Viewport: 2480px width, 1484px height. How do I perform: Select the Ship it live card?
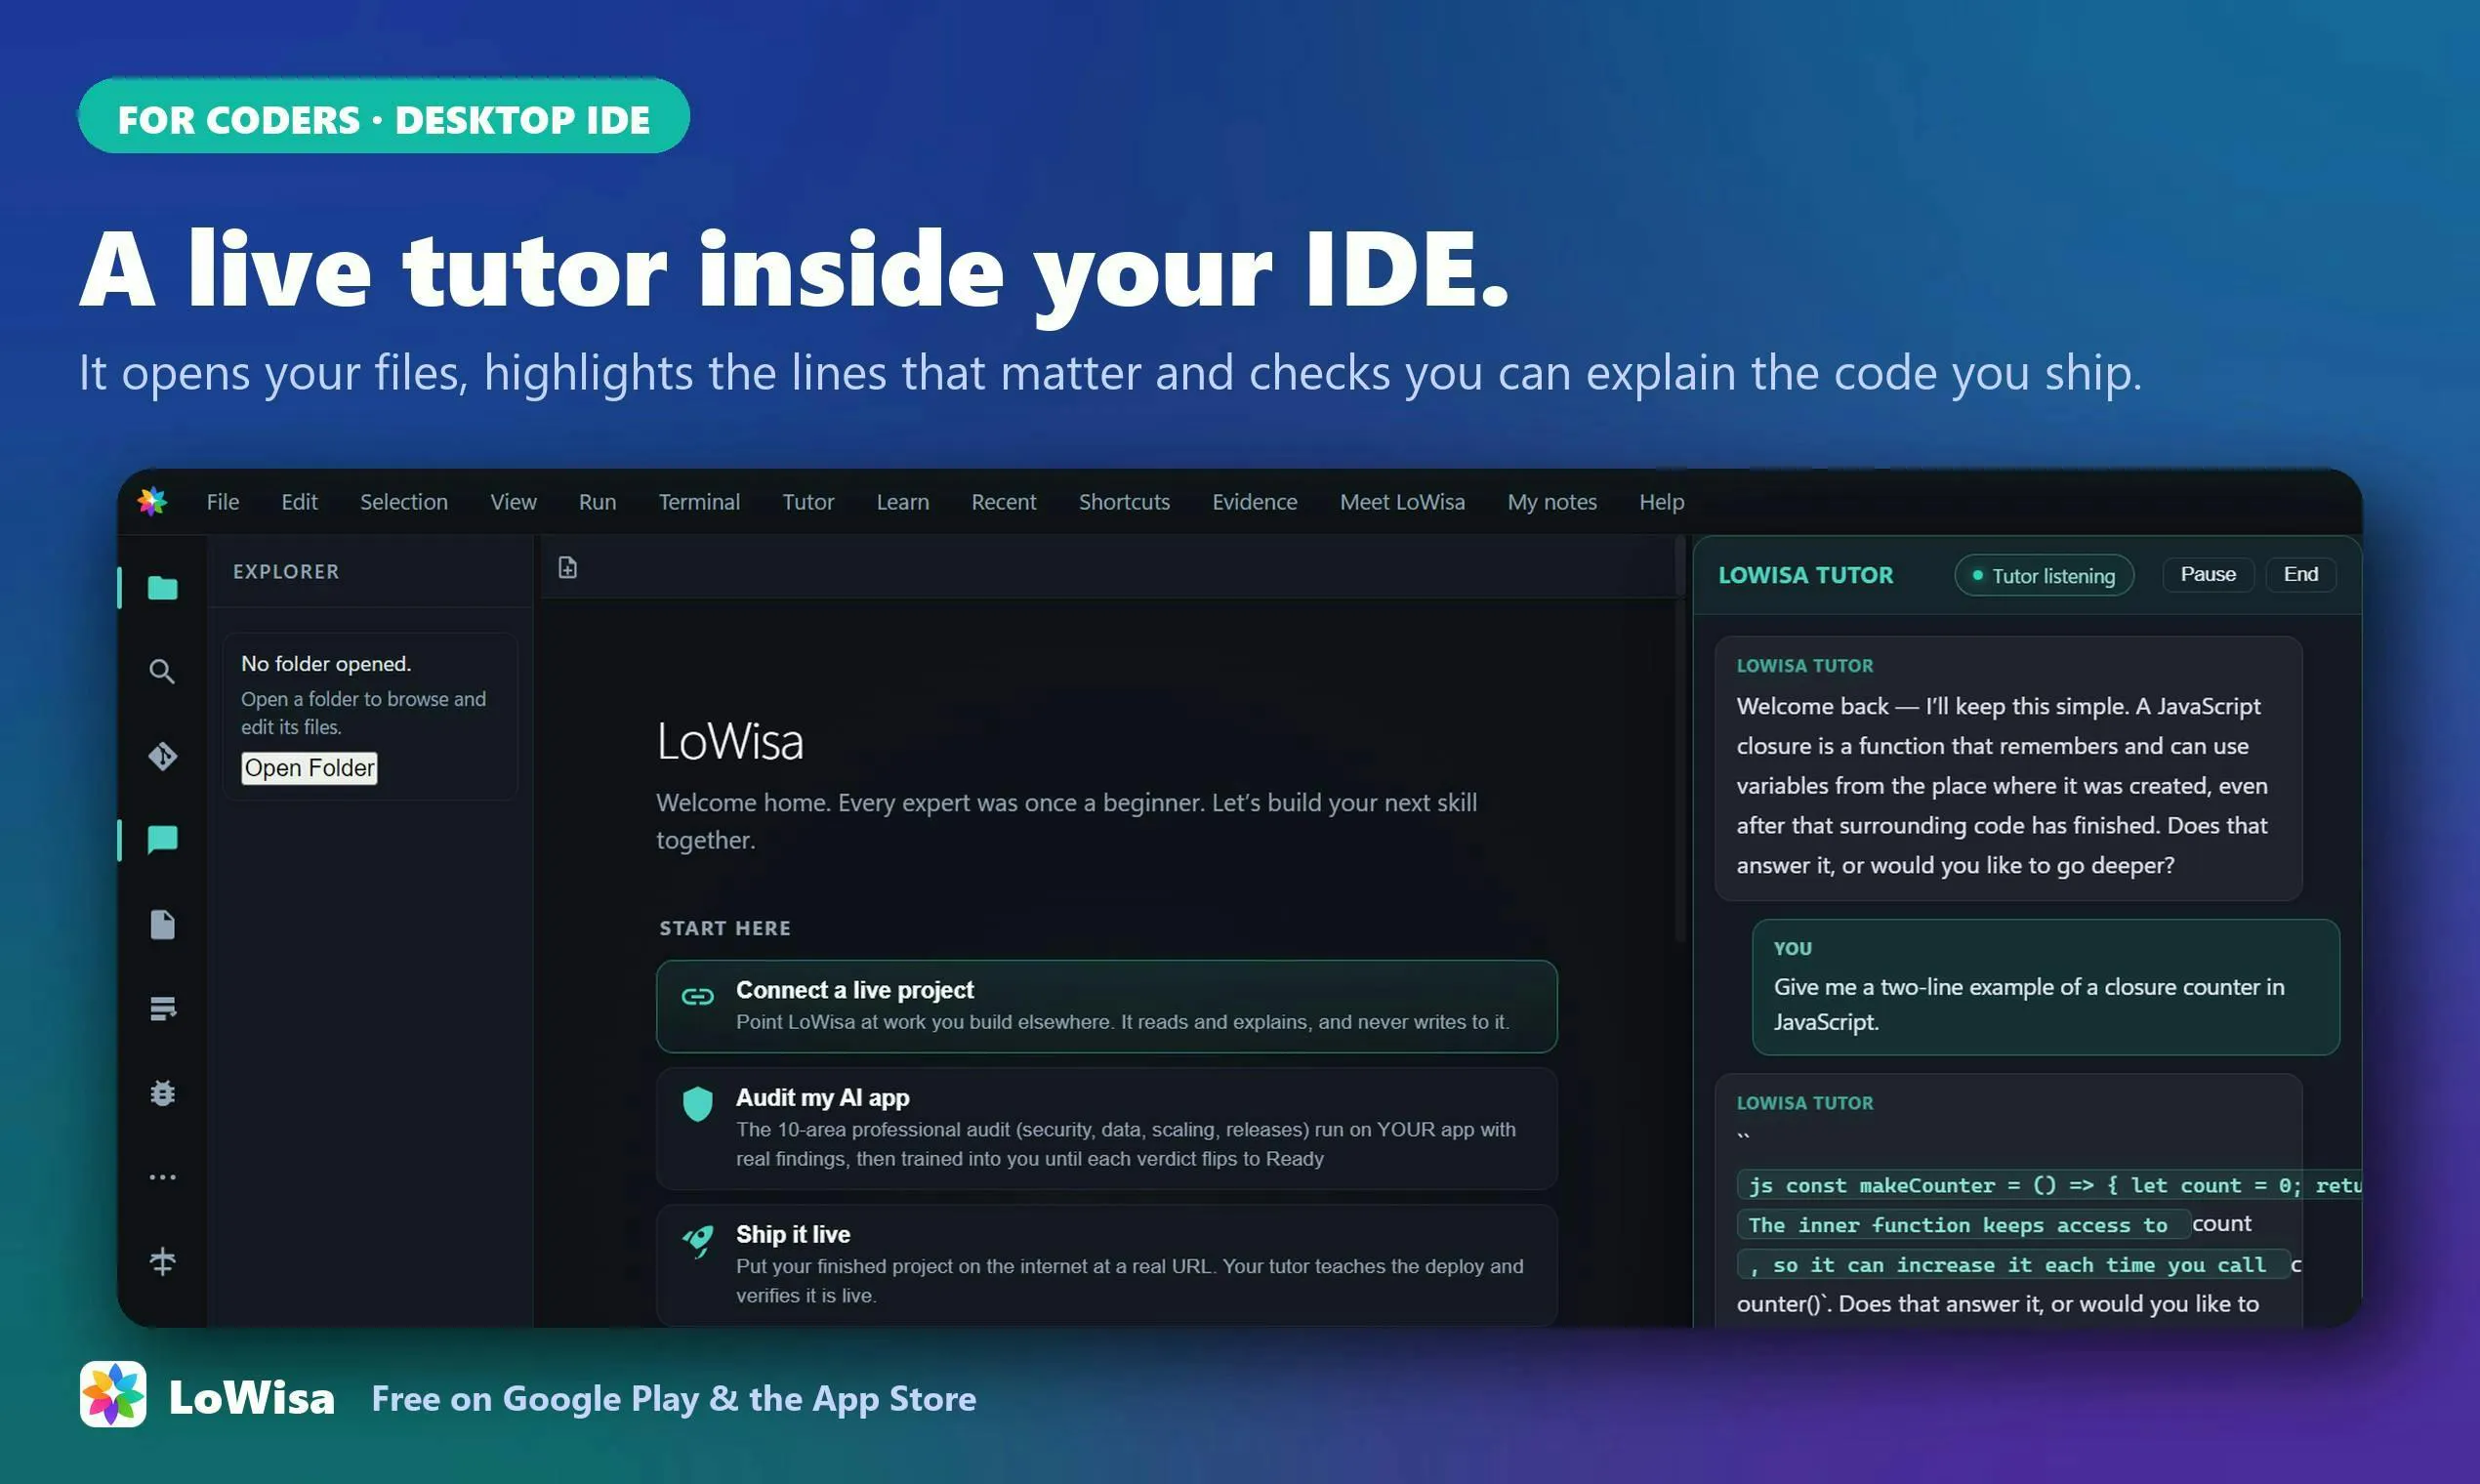(x=1106, y=1265)
